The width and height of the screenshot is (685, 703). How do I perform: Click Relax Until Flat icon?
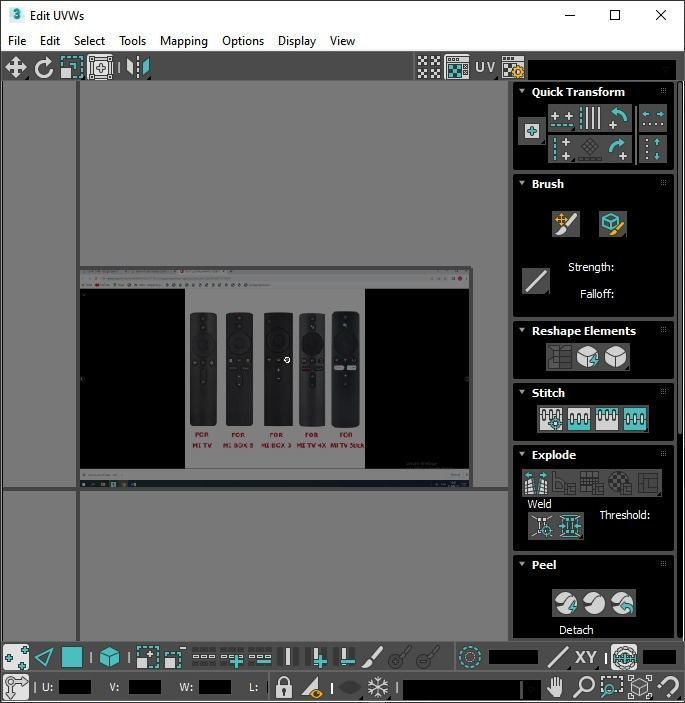tap(587, 357)
